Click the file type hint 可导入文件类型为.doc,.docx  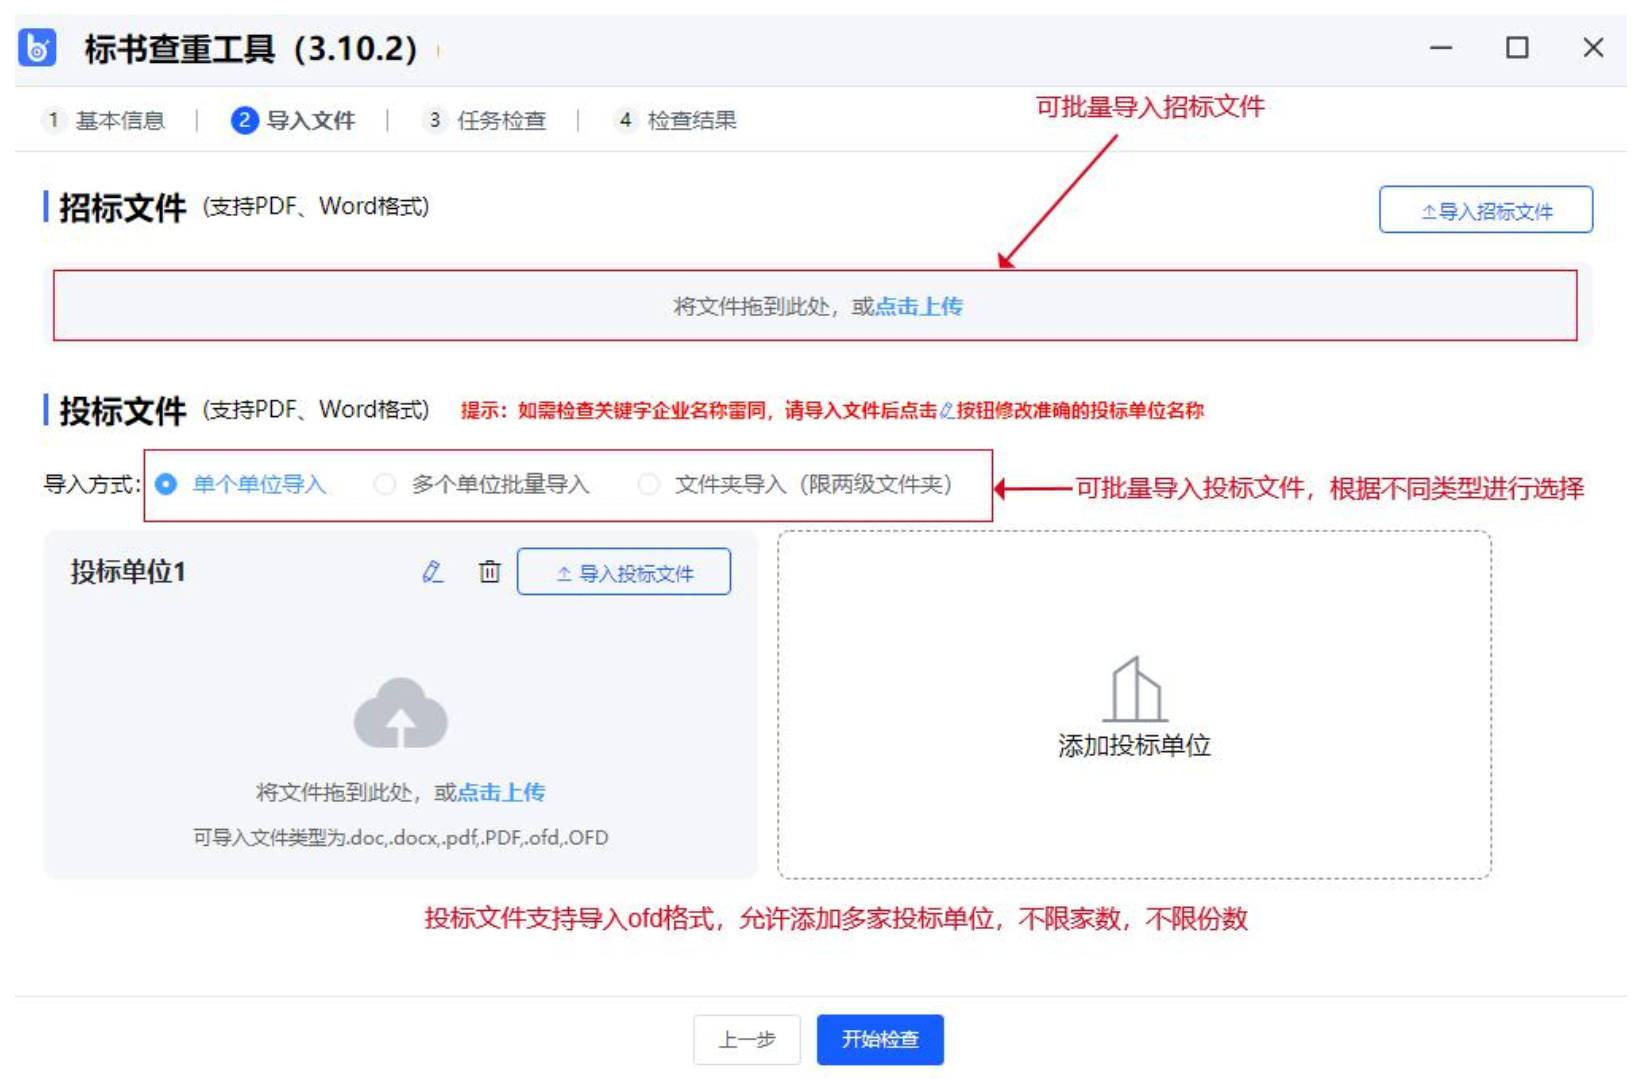tap(400, 838)
